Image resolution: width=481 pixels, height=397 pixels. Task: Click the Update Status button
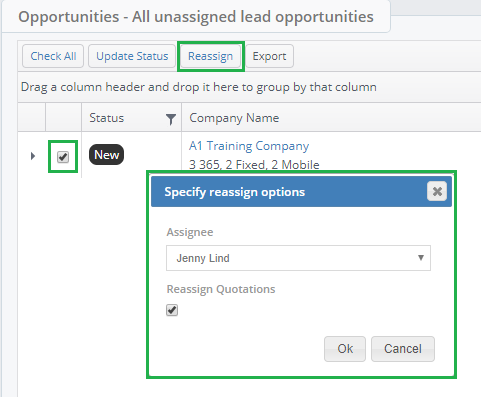coord(132,56)
